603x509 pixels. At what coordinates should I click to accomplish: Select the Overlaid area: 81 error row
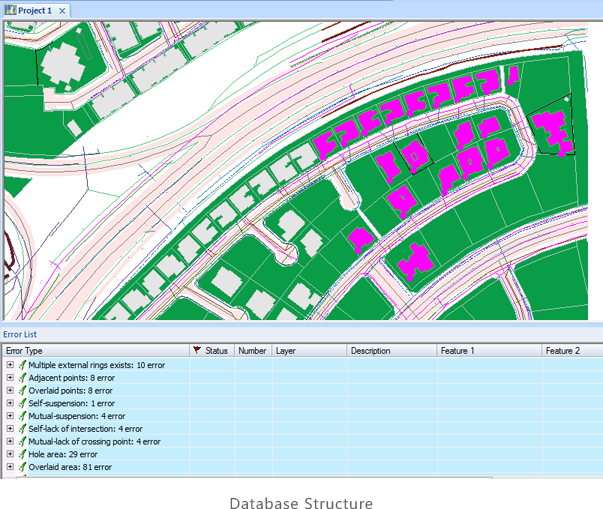click(70, 467)
